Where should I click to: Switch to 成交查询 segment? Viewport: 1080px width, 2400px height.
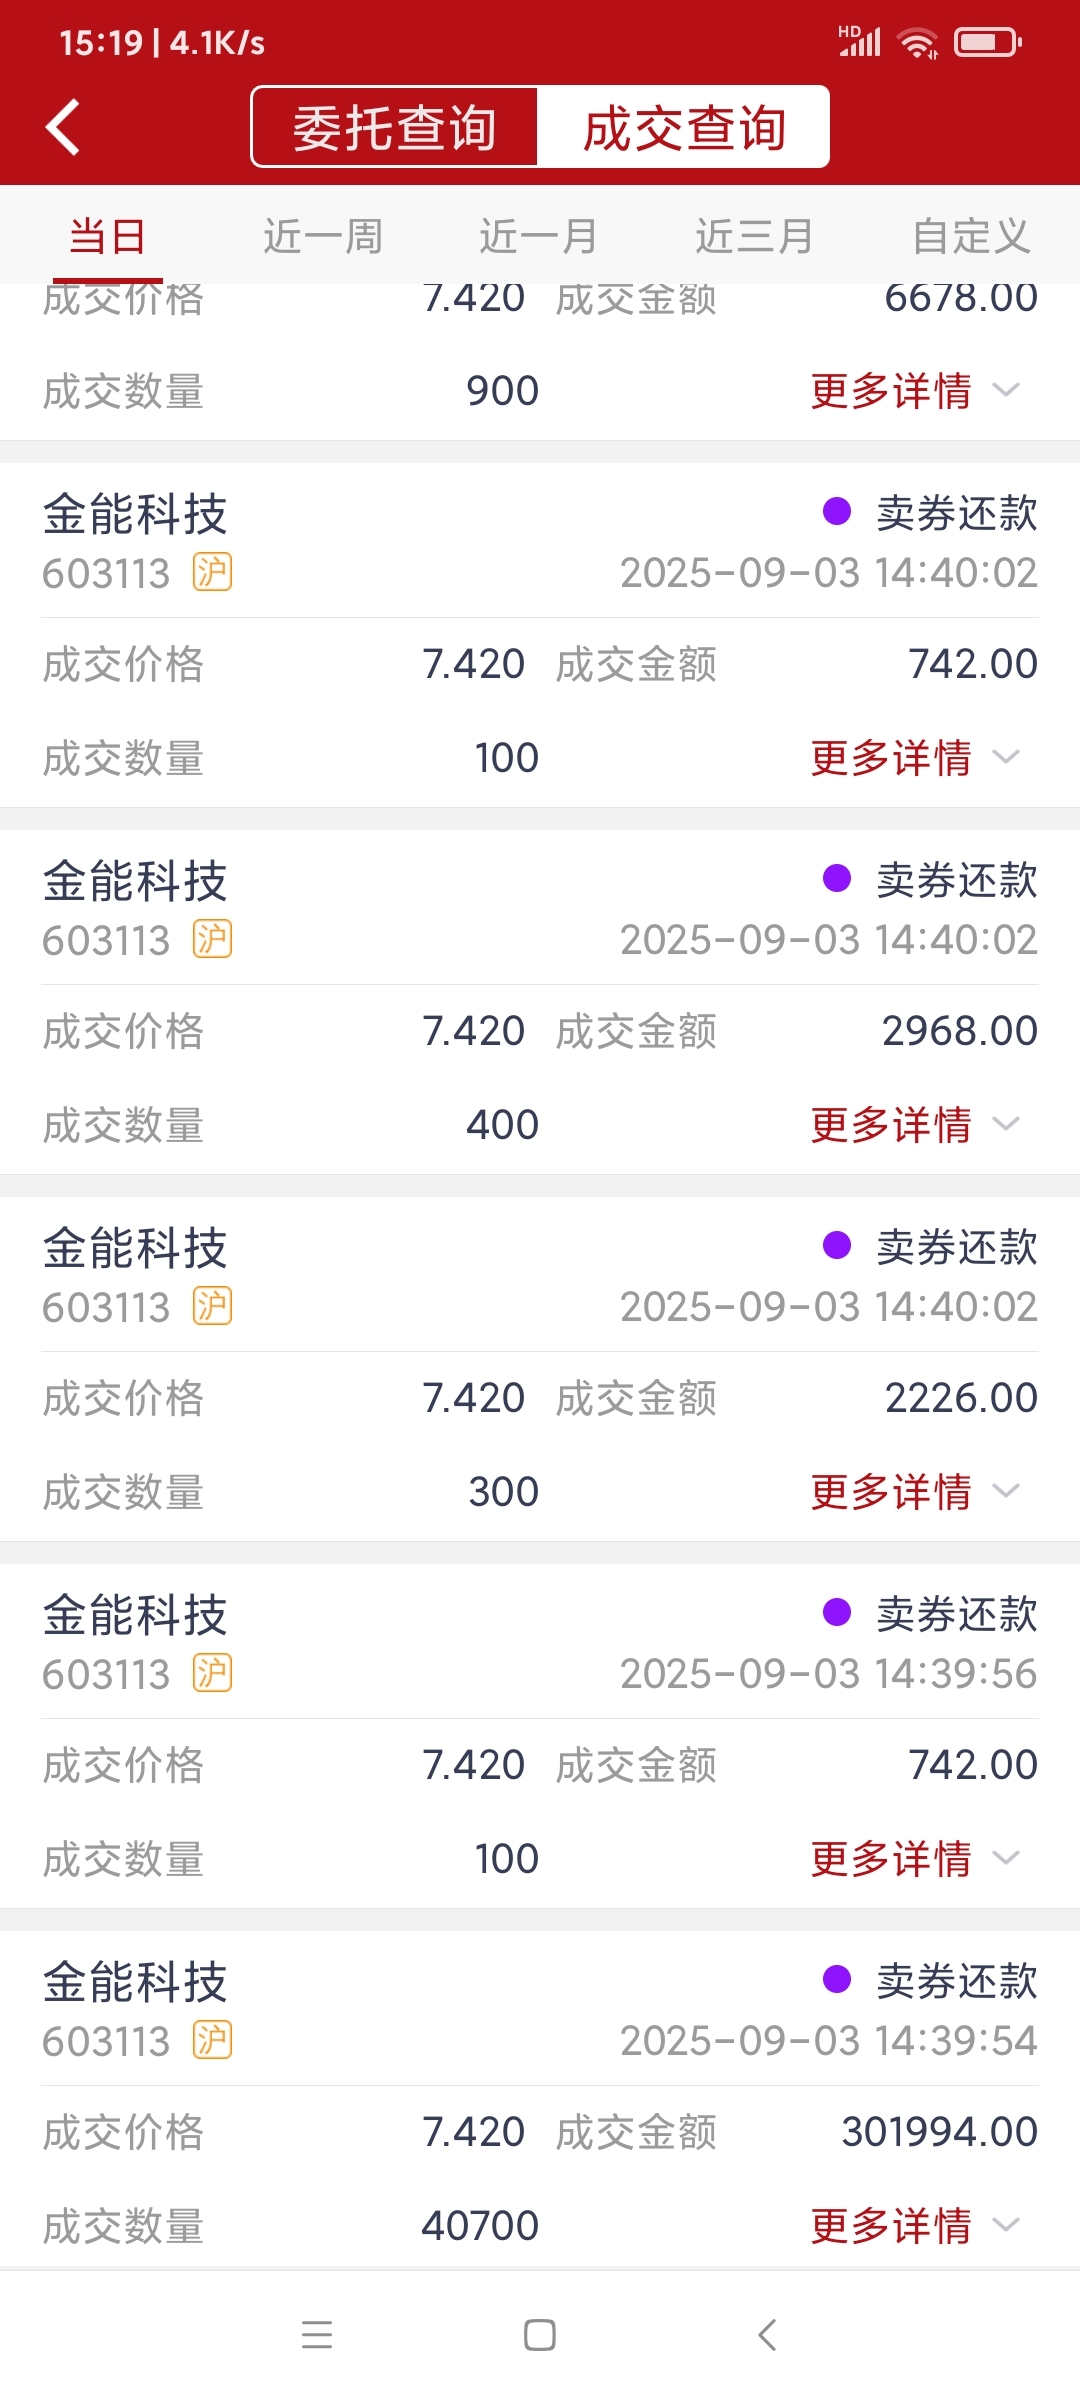click(x=684, y=128)
